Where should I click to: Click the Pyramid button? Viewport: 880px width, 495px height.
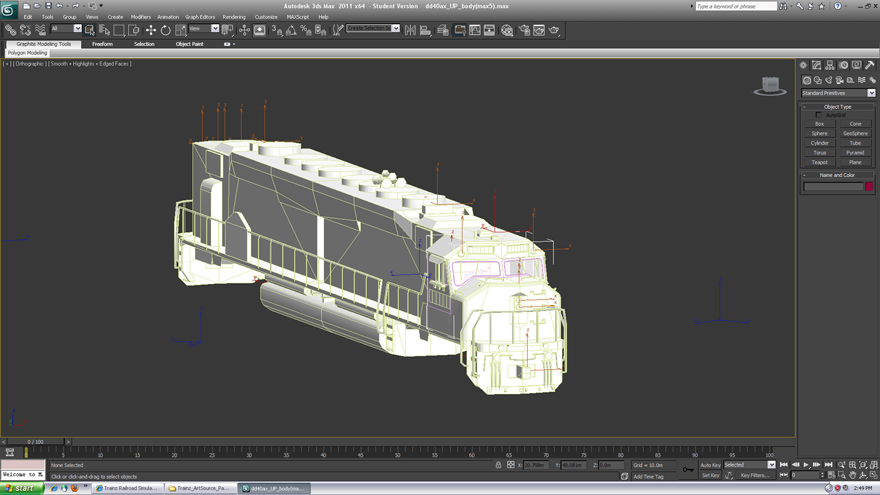point(855,153)
